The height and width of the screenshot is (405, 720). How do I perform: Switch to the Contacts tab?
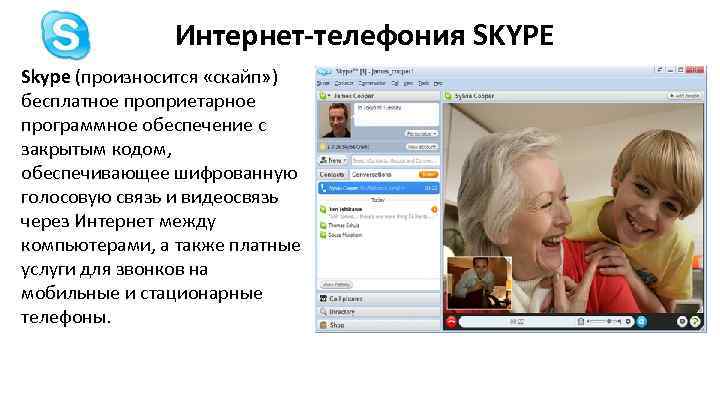coord(332,174)
